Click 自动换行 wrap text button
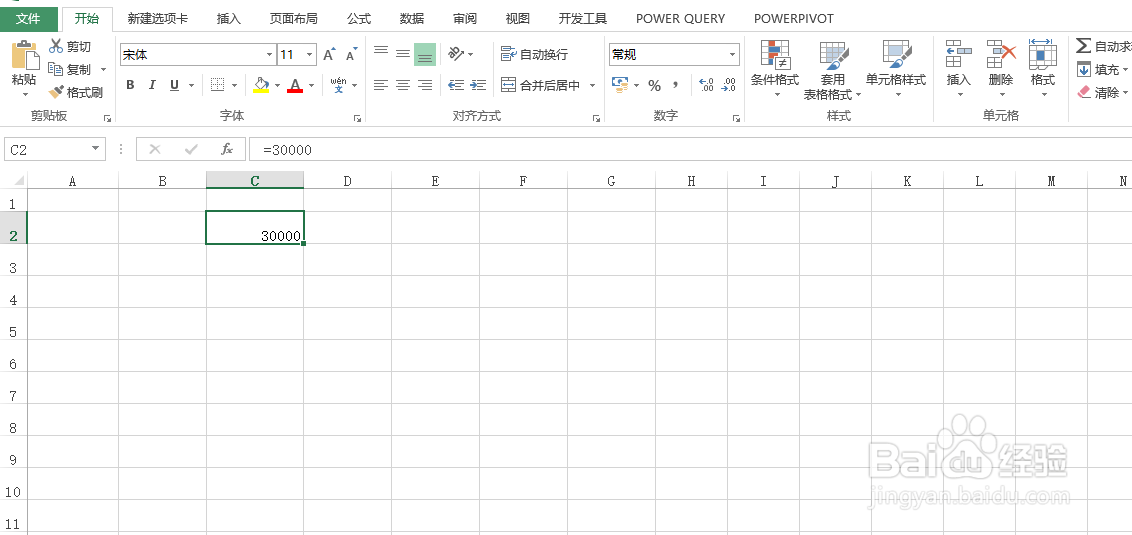This screenshot has height=535, width=1132. coord(534,54)
